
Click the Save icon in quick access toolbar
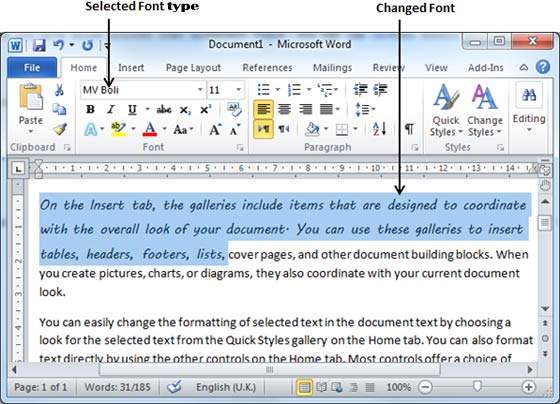[x=39, y=45]
